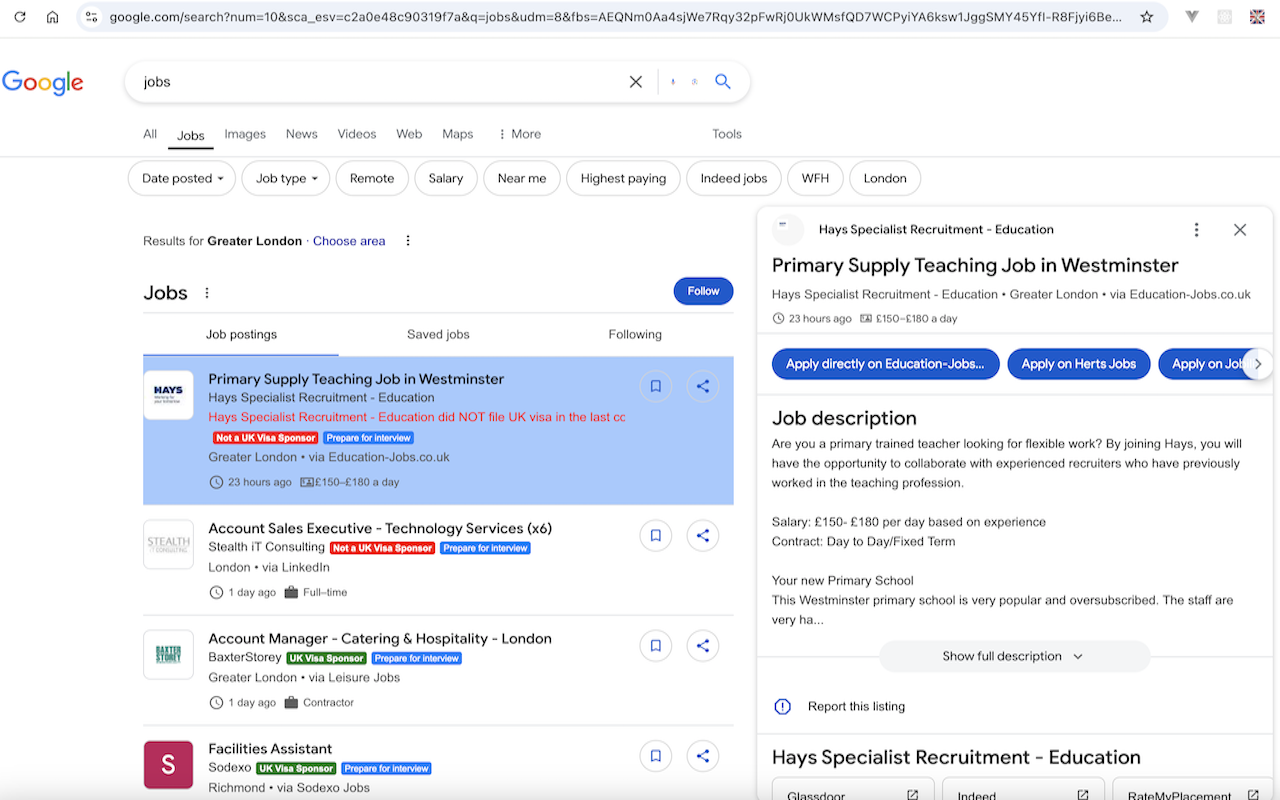Screen dimensions: 1280x800
Task: Open the BaxterStorey logo thumbnail
Action: pyautogui.click(x=168, y=654)
